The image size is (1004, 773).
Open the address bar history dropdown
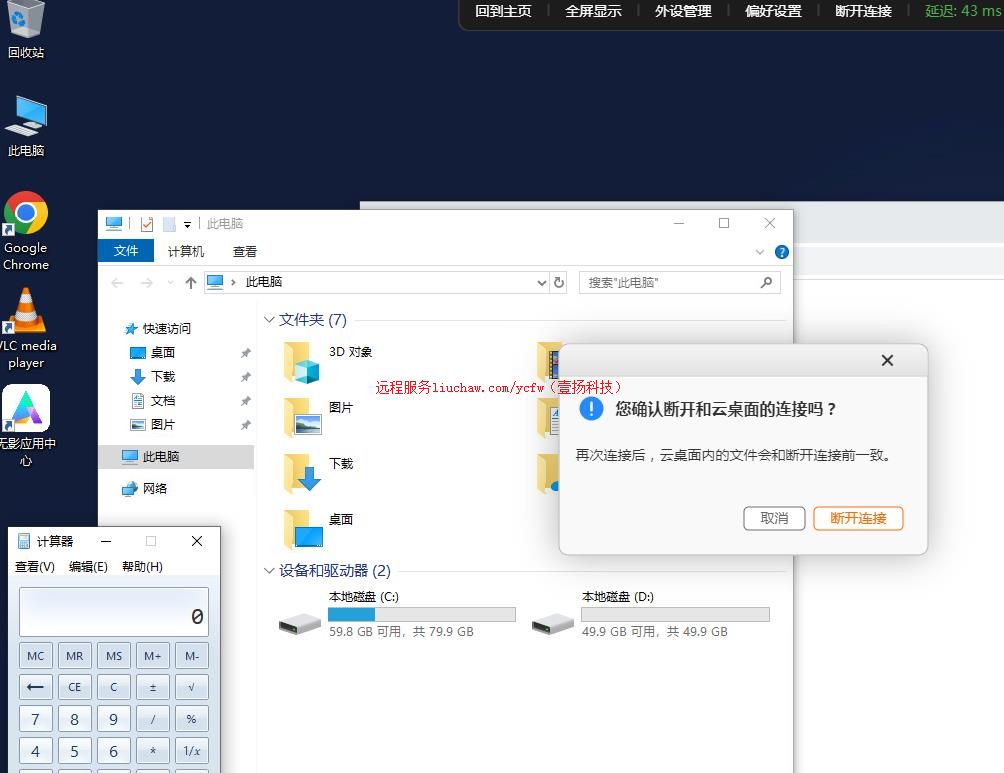pos(542,283)
